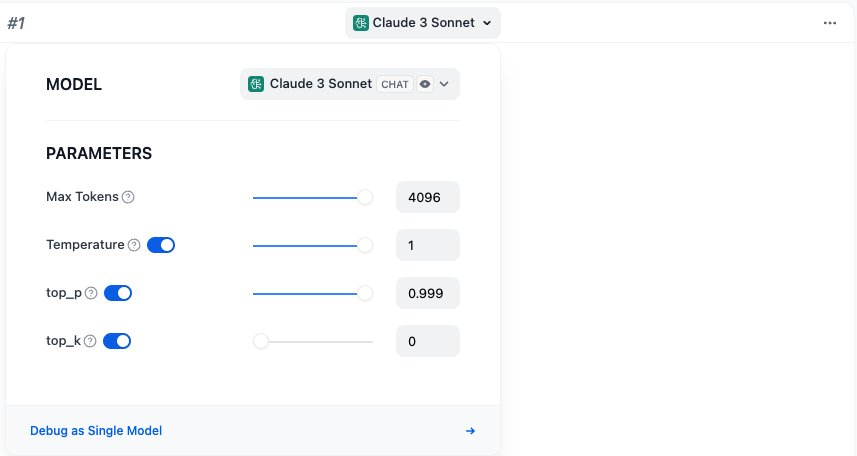Turn off the top_k toggle
Screen dimensions: 857x456
[117, 341]
